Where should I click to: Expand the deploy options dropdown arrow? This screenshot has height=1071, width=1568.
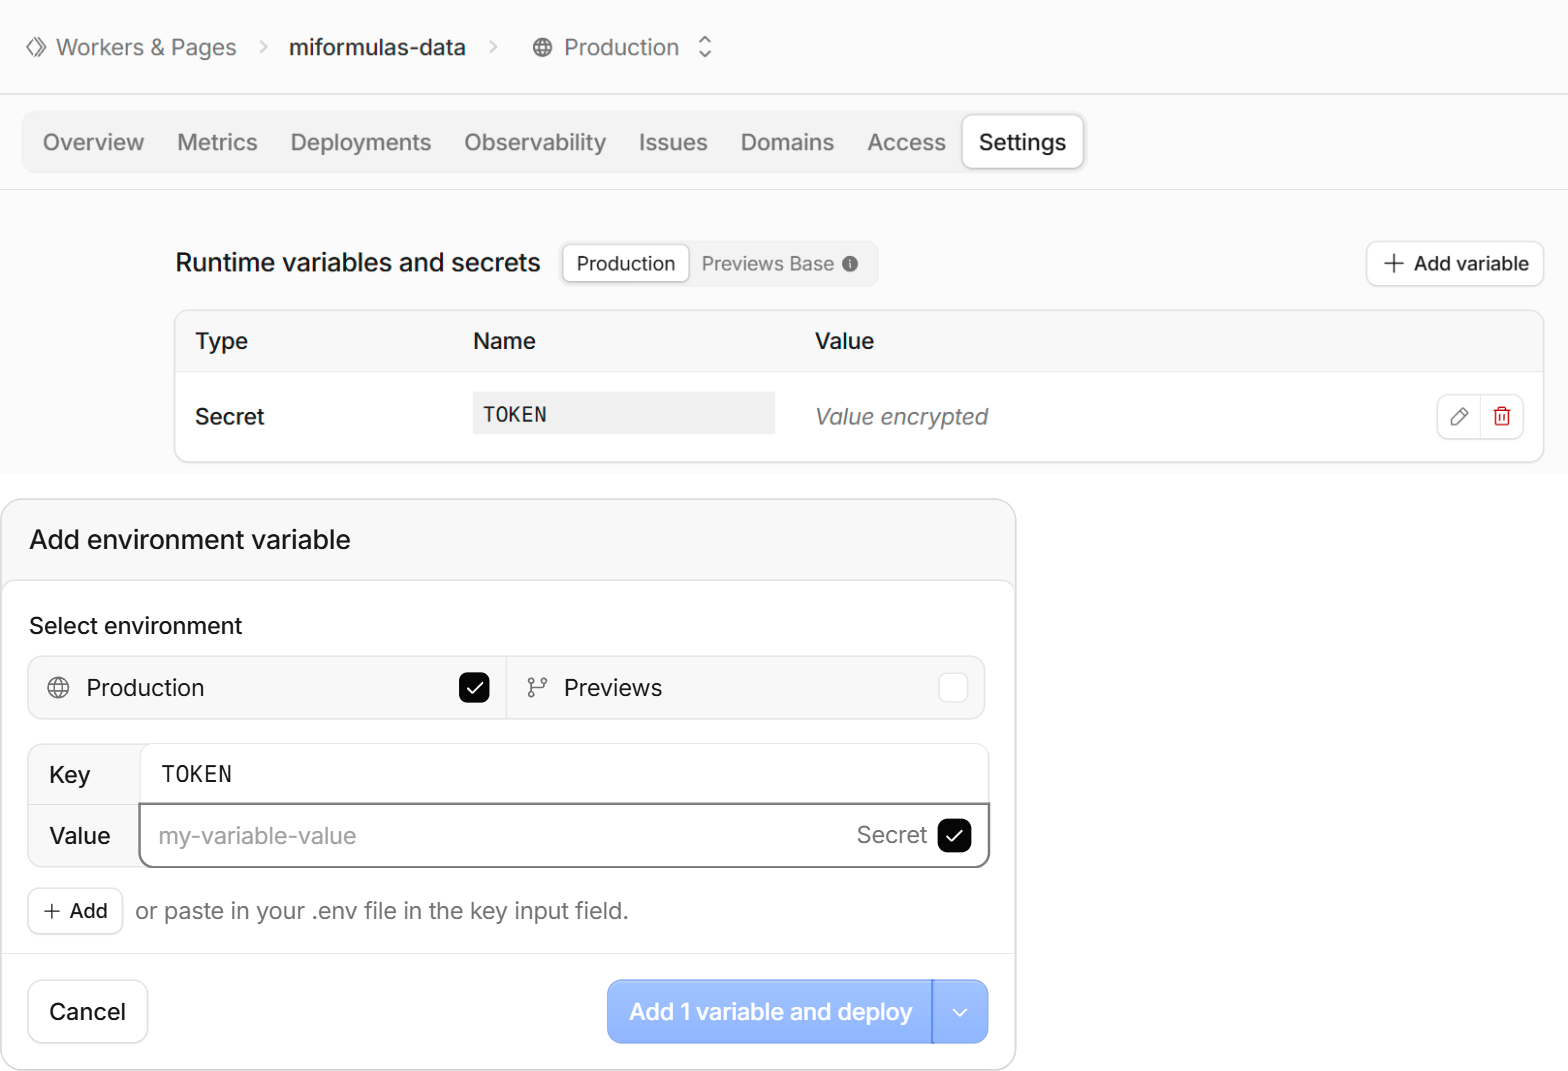960,1012
